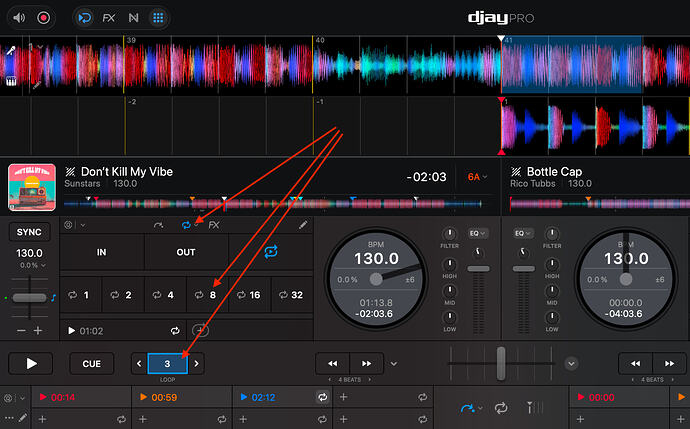
Task: Show the sampler grid panel
Action: (x=158, y=18)
